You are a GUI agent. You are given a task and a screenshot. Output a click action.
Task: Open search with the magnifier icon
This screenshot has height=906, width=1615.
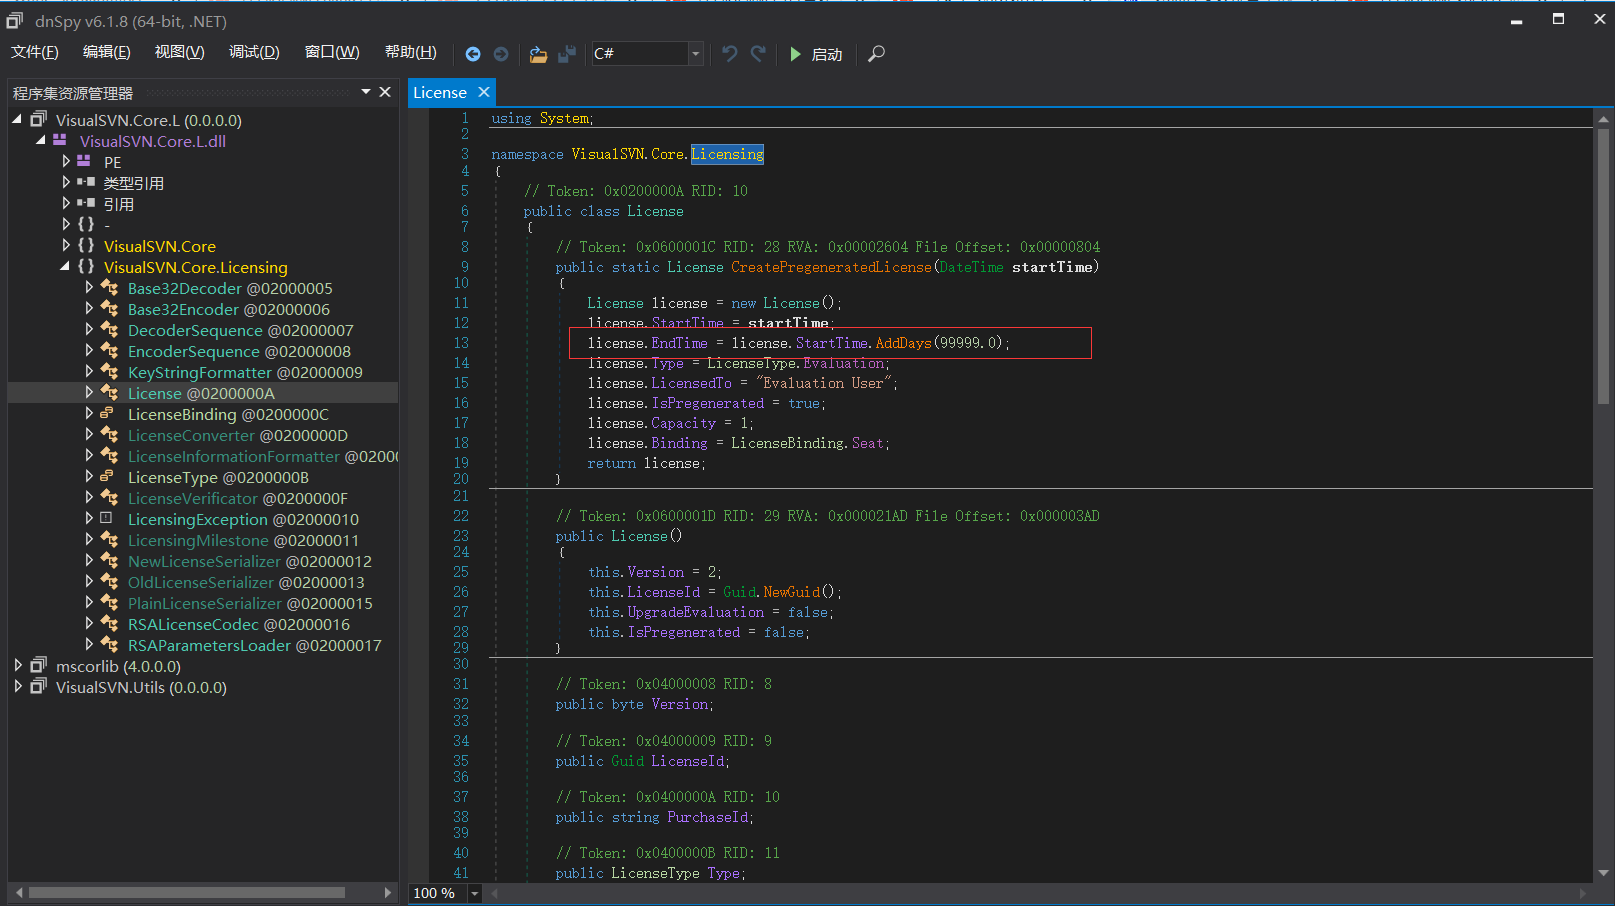pyautogui.click(x=876, y=54)
